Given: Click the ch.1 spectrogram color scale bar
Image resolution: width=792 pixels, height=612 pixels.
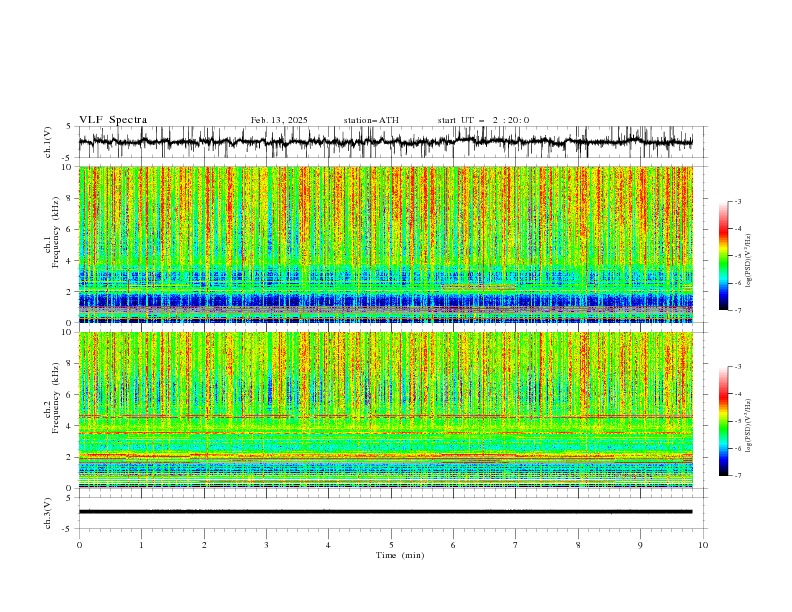Looking at the screenshot, I should 723,256.
